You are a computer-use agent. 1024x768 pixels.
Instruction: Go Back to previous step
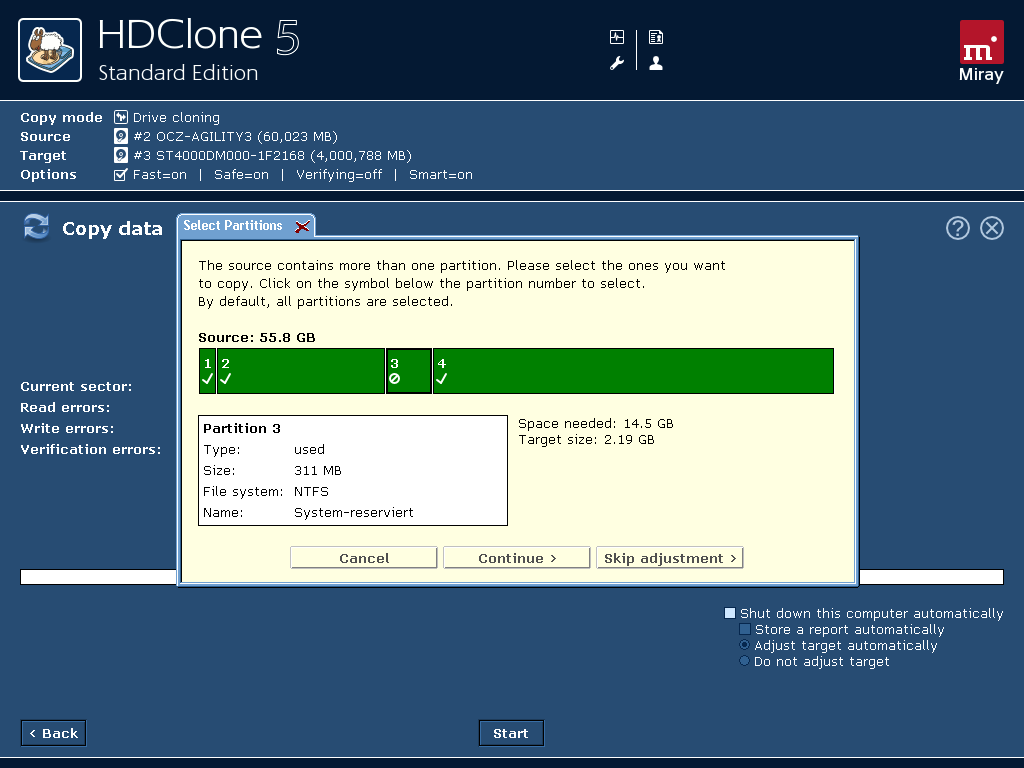(54, 733)
